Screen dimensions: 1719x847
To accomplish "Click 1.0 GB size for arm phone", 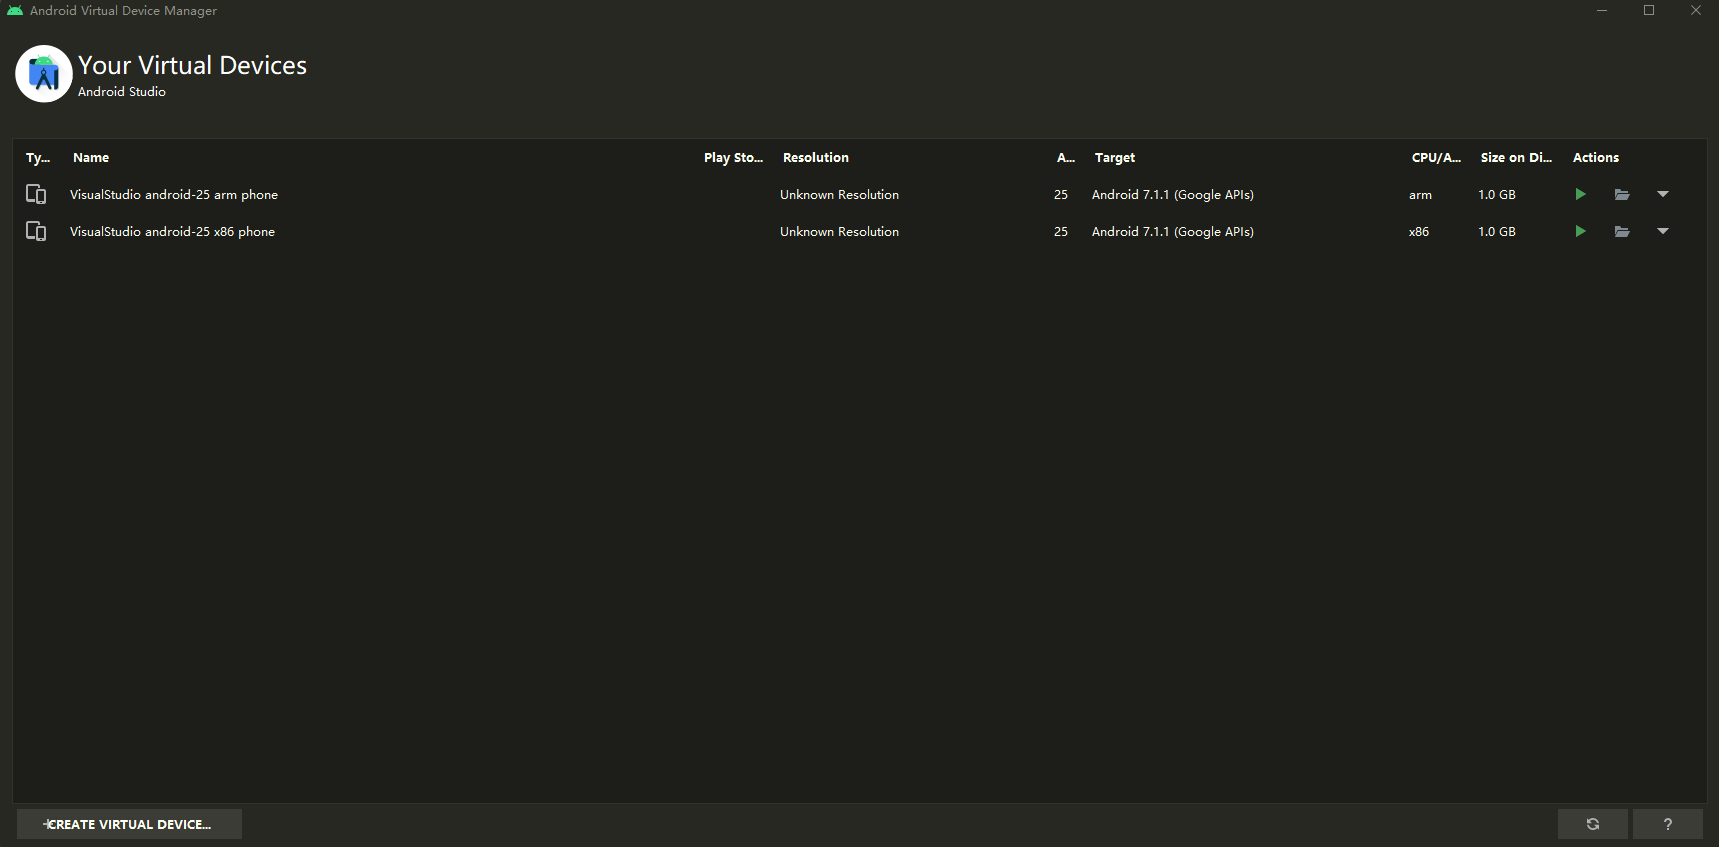I will tap(1497, 194).
